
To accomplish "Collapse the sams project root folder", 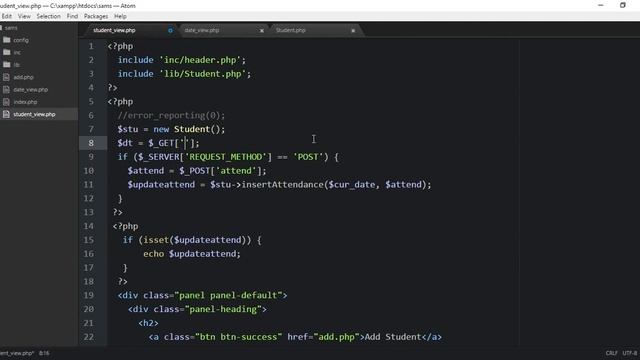I will (x=11, y=28).
